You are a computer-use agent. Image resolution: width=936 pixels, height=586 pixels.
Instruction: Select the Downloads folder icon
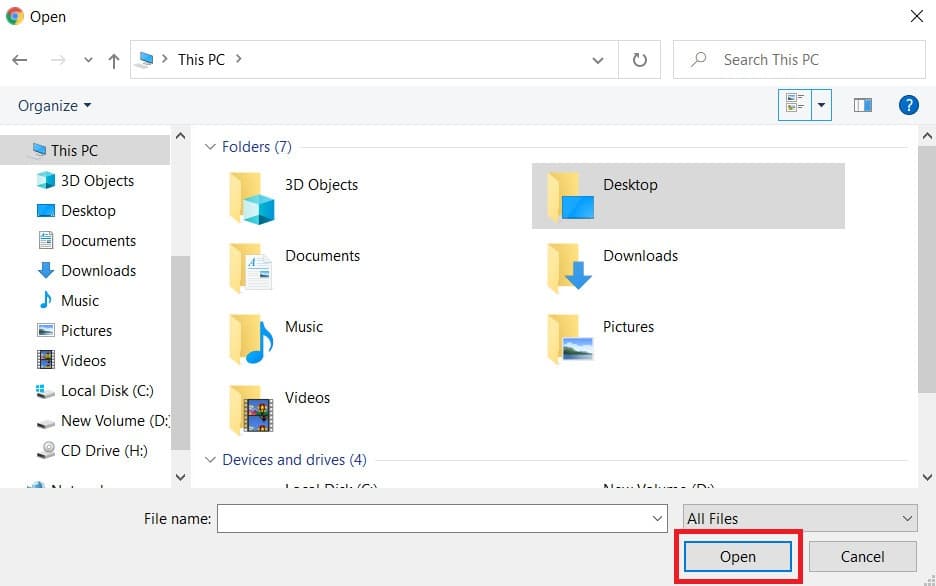coord(570,268)
